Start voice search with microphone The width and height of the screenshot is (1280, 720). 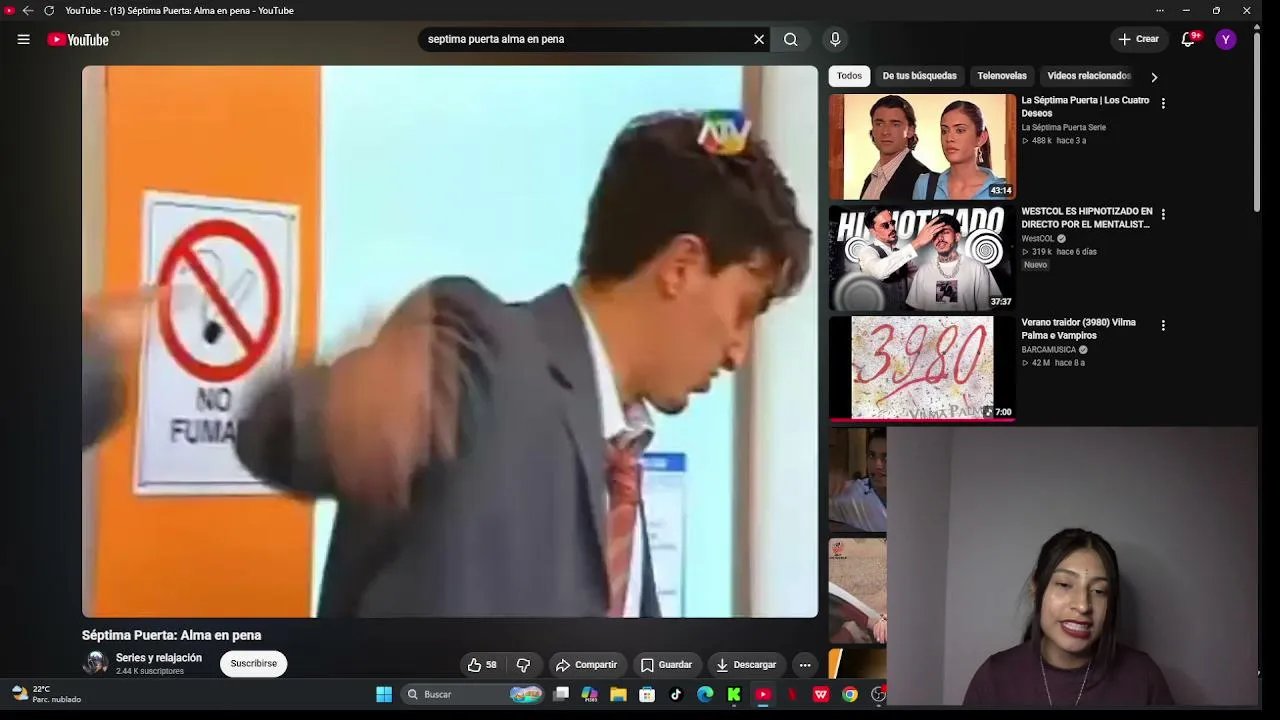(835, 39)
